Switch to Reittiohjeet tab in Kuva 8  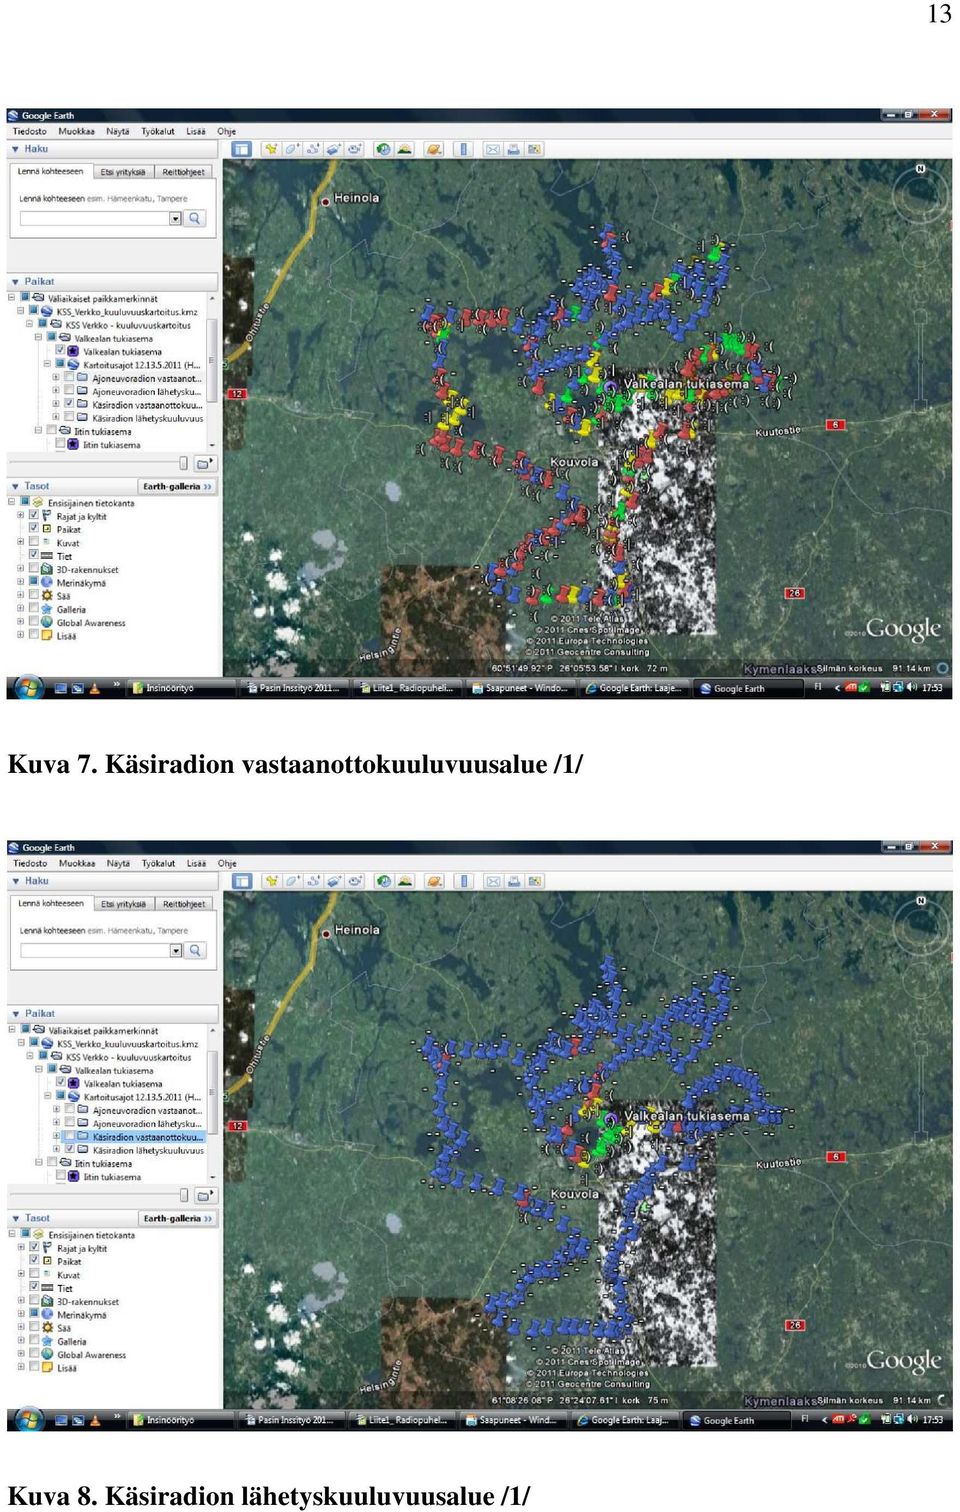pos(184,904)
